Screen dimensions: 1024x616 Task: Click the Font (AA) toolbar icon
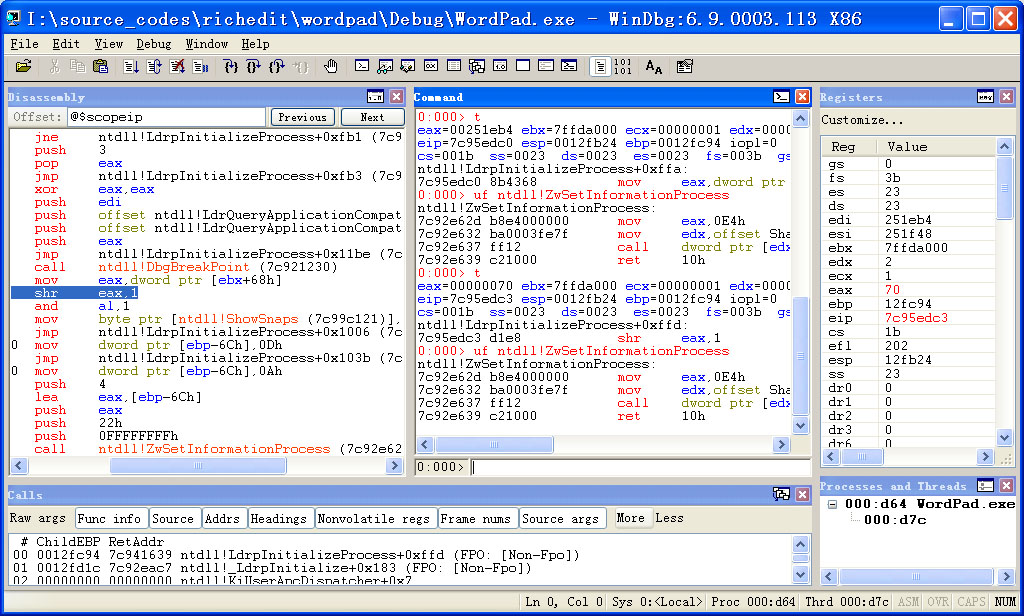(654, 66)
